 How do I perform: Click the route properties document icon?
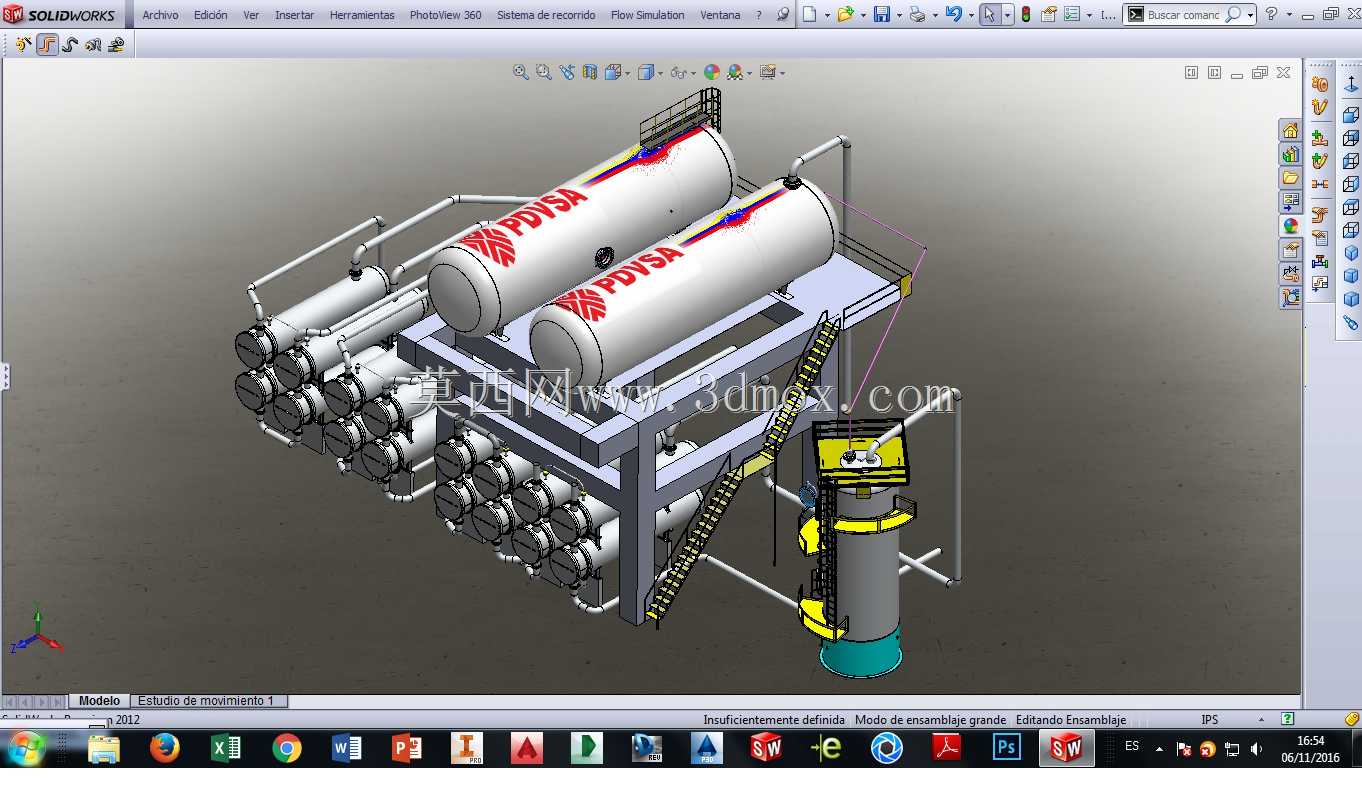point(1320,238)
